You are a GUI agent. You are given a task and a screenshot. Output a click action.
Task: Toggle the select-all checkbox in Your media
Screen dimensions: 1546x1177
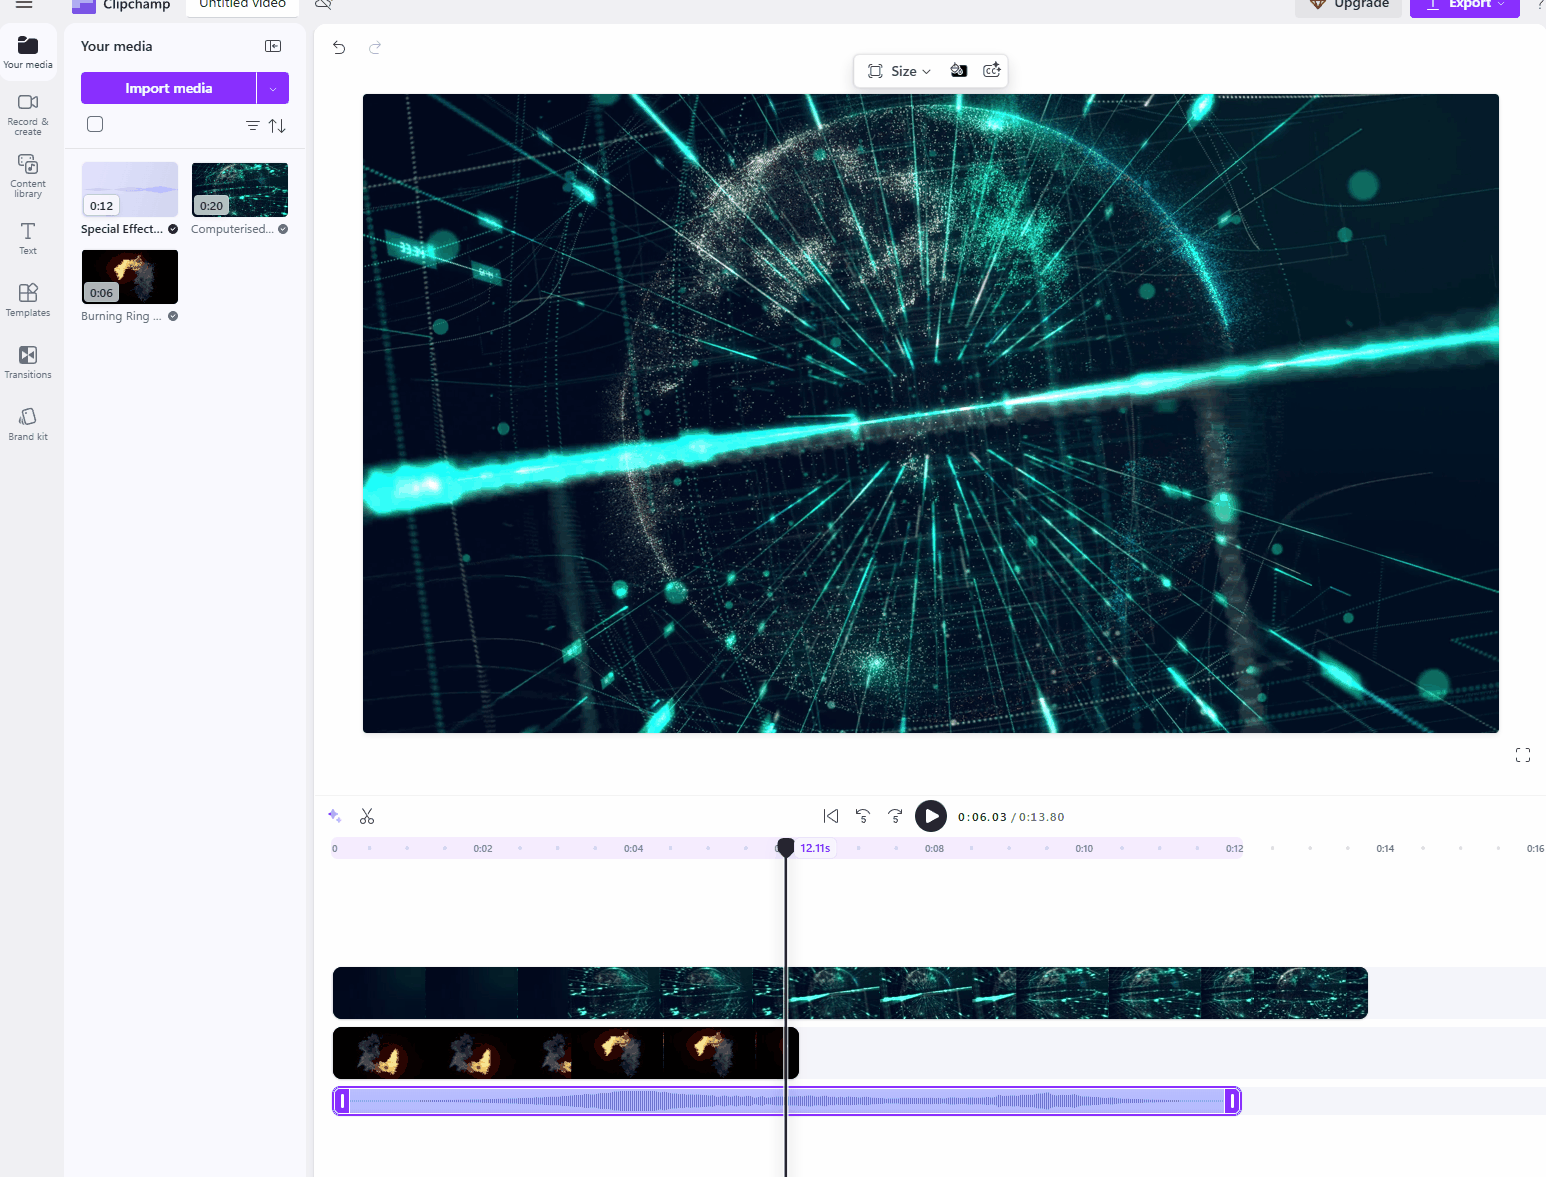click(x=94, y=124)
